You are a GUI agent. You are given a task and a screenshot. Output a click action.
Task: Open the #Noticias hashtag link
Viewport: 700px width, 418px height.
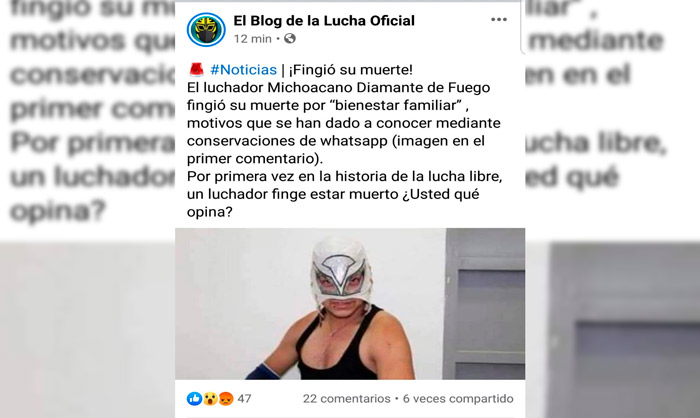(243, 70)
